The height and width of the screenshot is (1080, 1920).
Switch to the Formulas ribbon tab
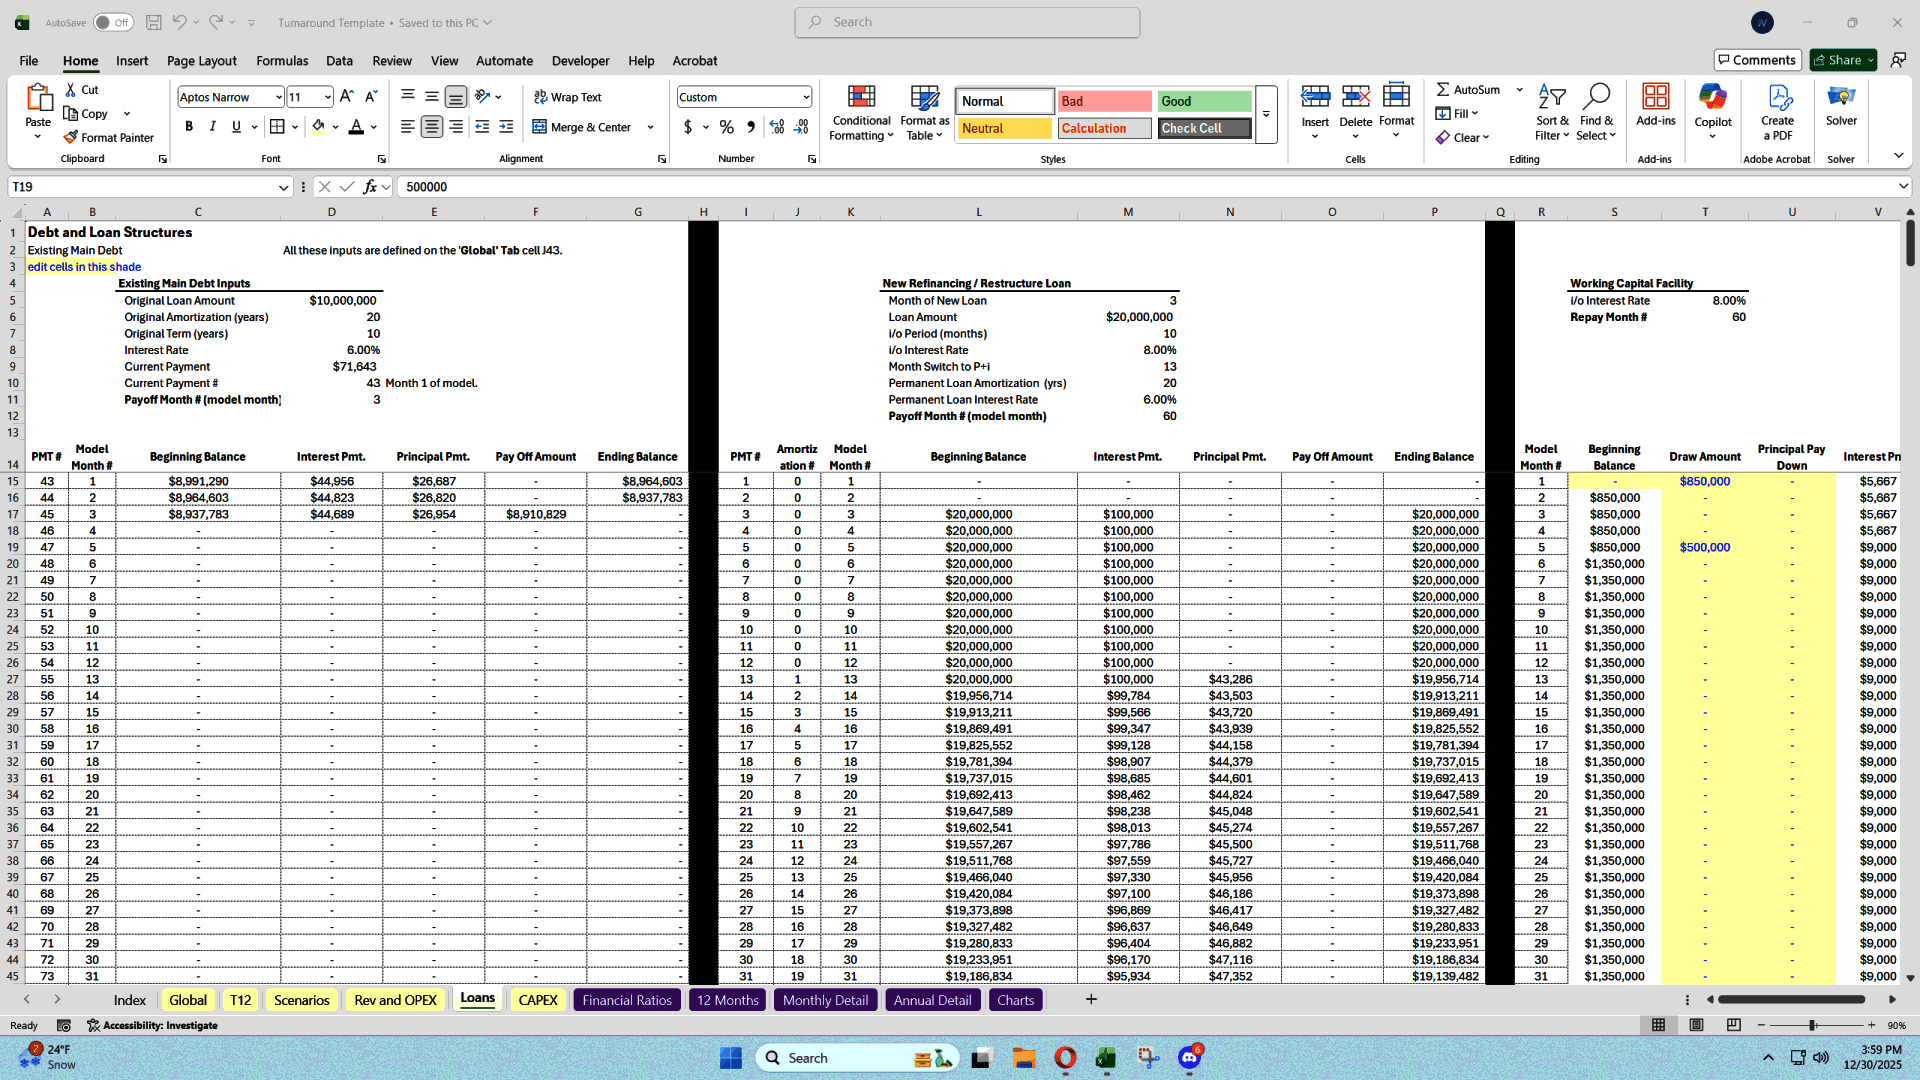click(282, 61)
